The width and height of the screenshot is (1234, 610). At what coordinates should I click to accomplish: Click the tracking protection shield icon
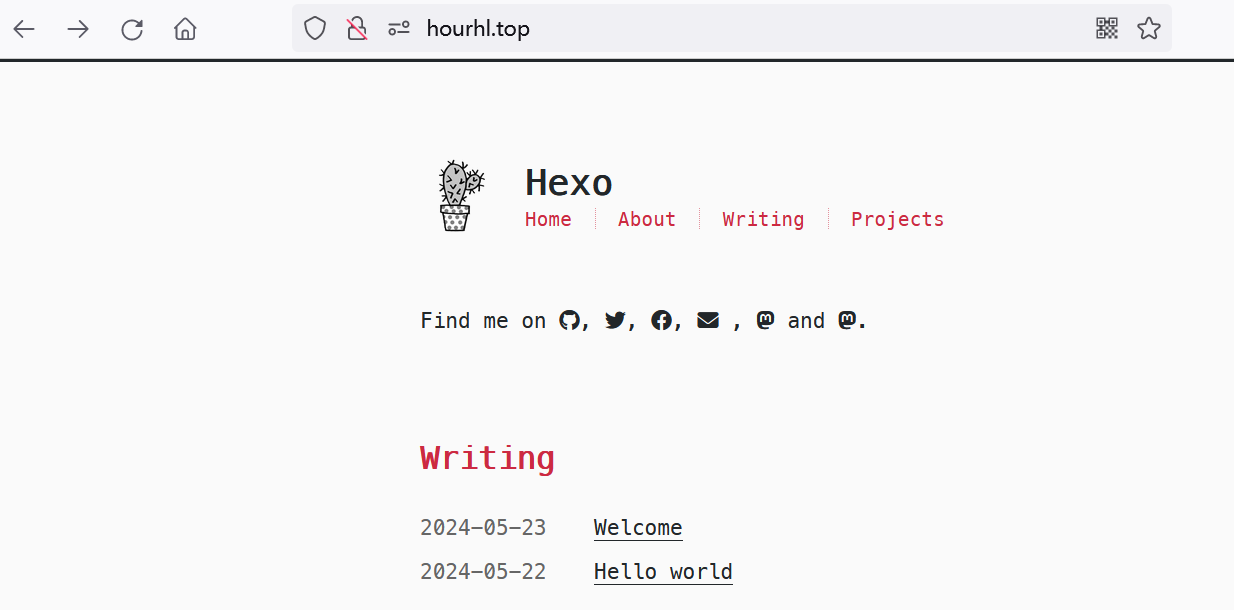[x=314, y=28]
